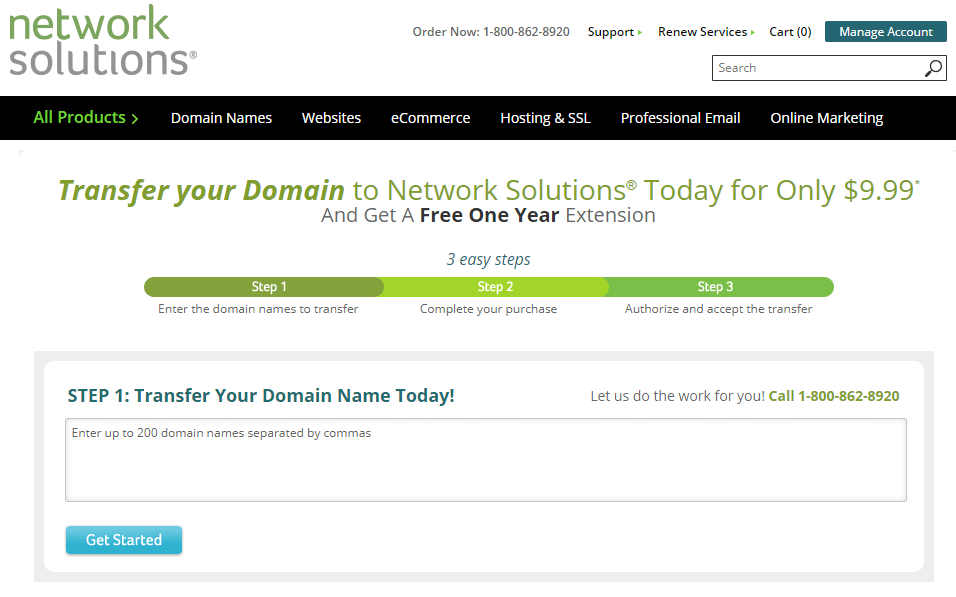The image size is (956, 597).
Task: Click the Call 1-800-862-8920 link
Action: pyautogui.click(x=833, y=396)
